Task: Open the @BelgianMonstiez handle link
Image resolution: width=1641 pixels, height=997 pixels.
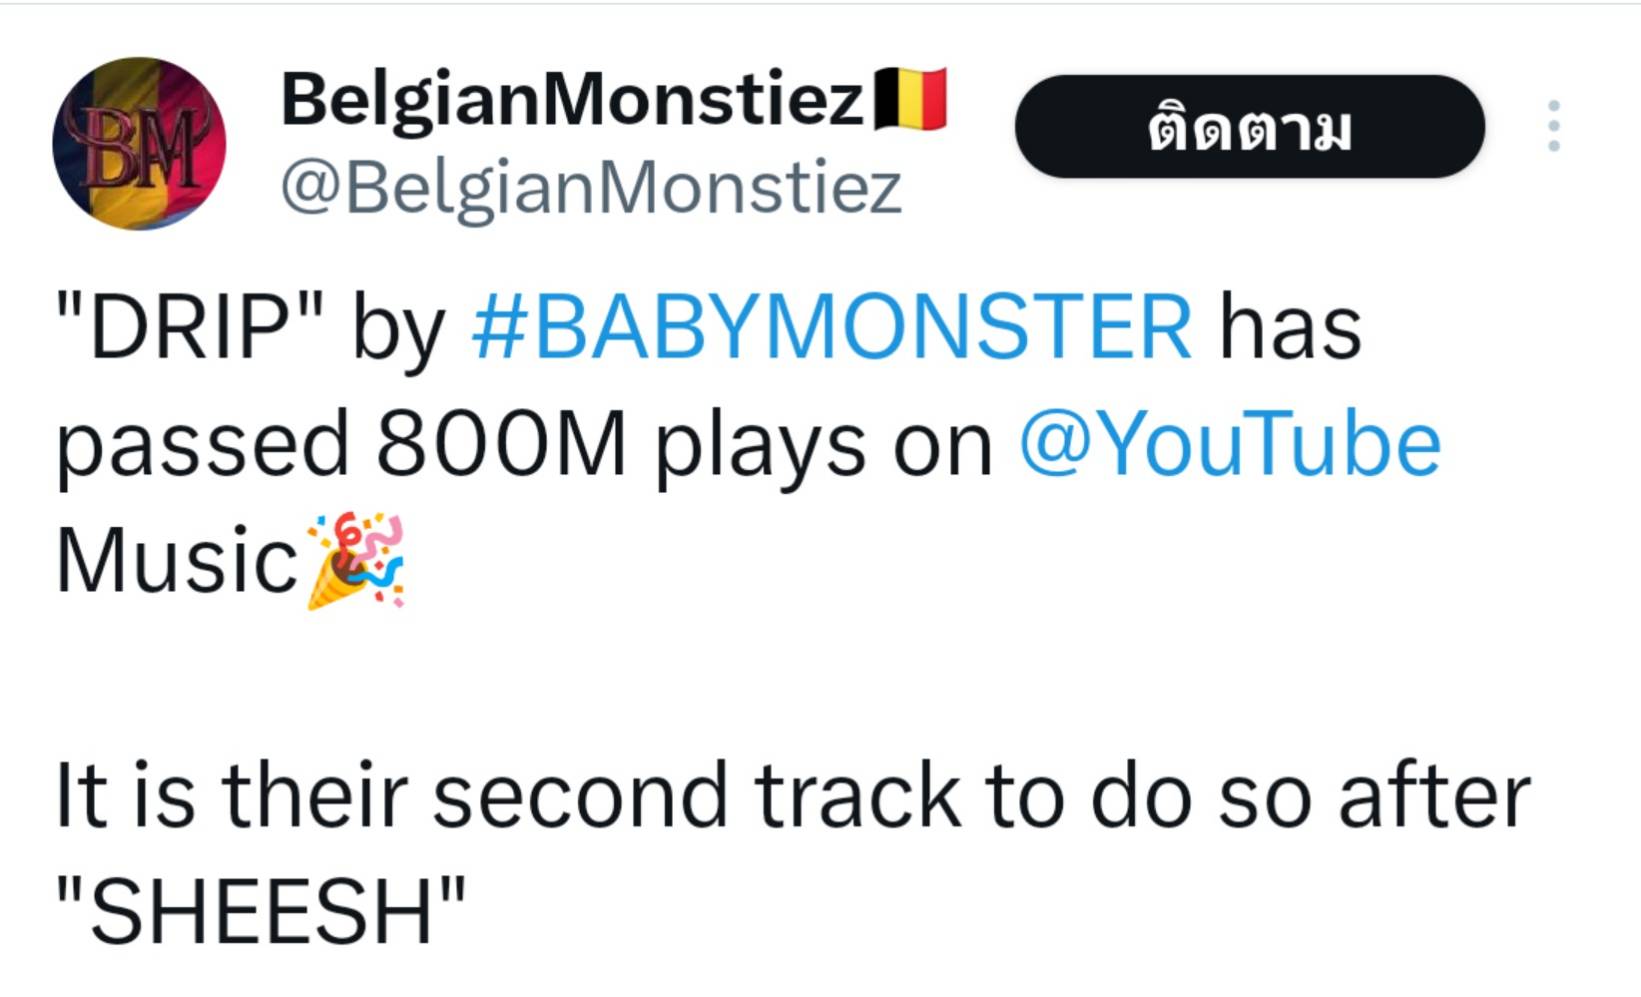Action: (x=591, y=188)
